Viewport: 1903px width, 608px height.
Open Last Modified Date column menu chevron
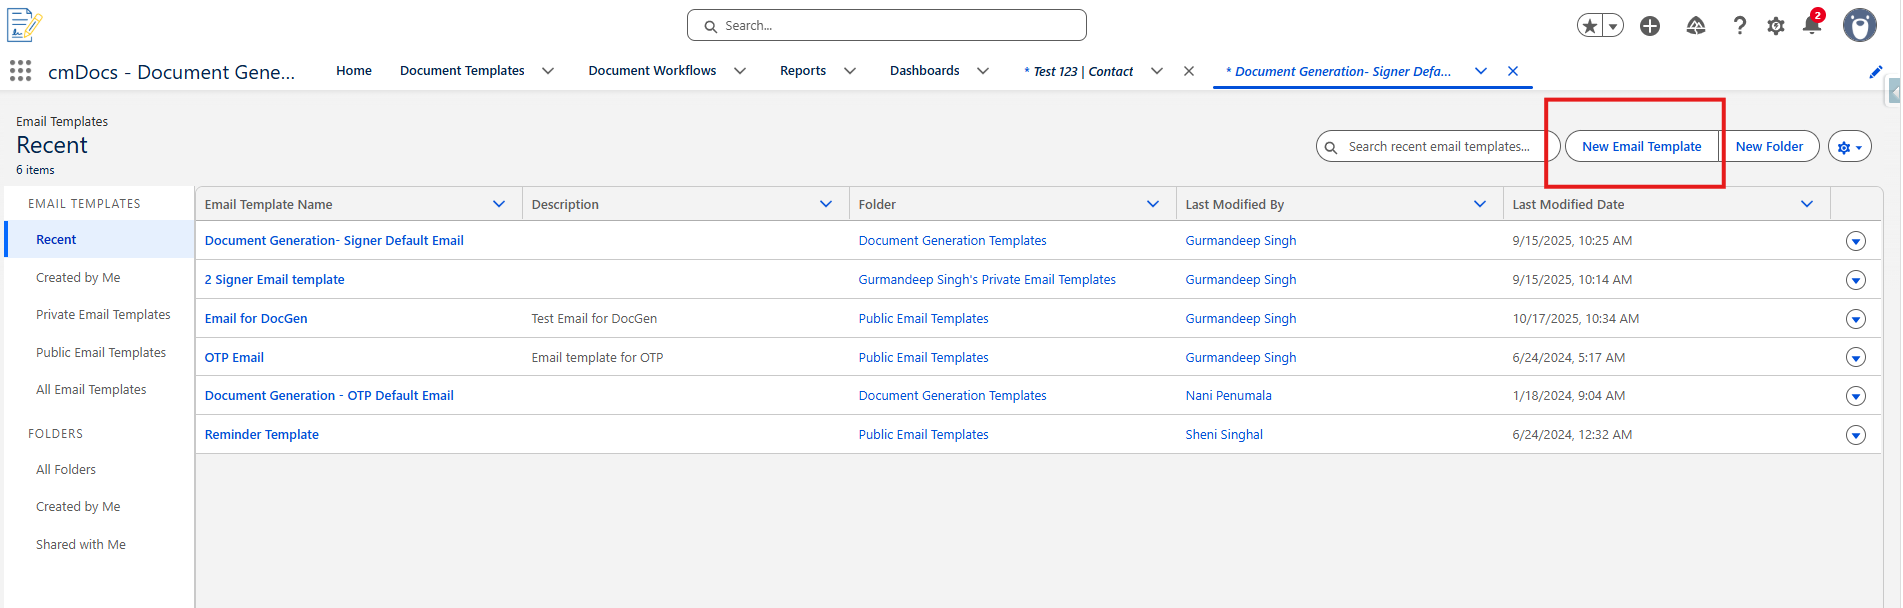(x=1807, y=204)
